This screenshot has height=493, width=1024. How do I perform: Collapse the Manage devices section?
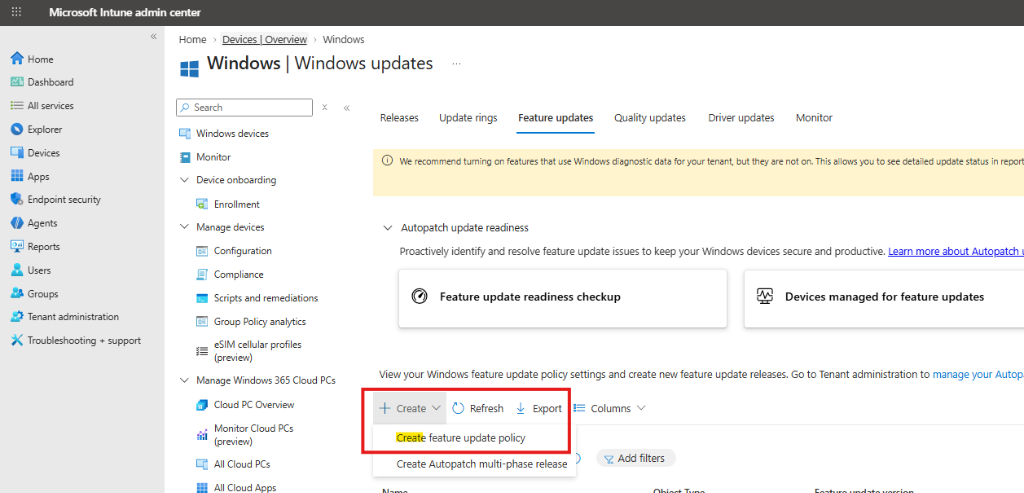[184, 227]
